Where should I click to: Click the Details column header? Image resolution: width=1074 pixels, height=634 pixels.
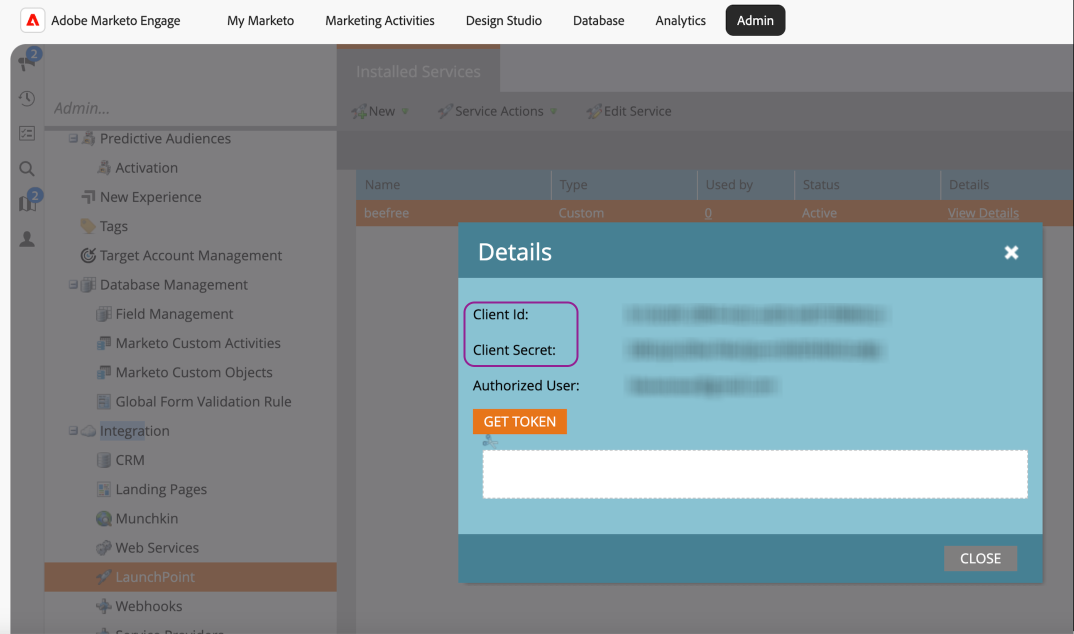click(x=1007, y=185)
